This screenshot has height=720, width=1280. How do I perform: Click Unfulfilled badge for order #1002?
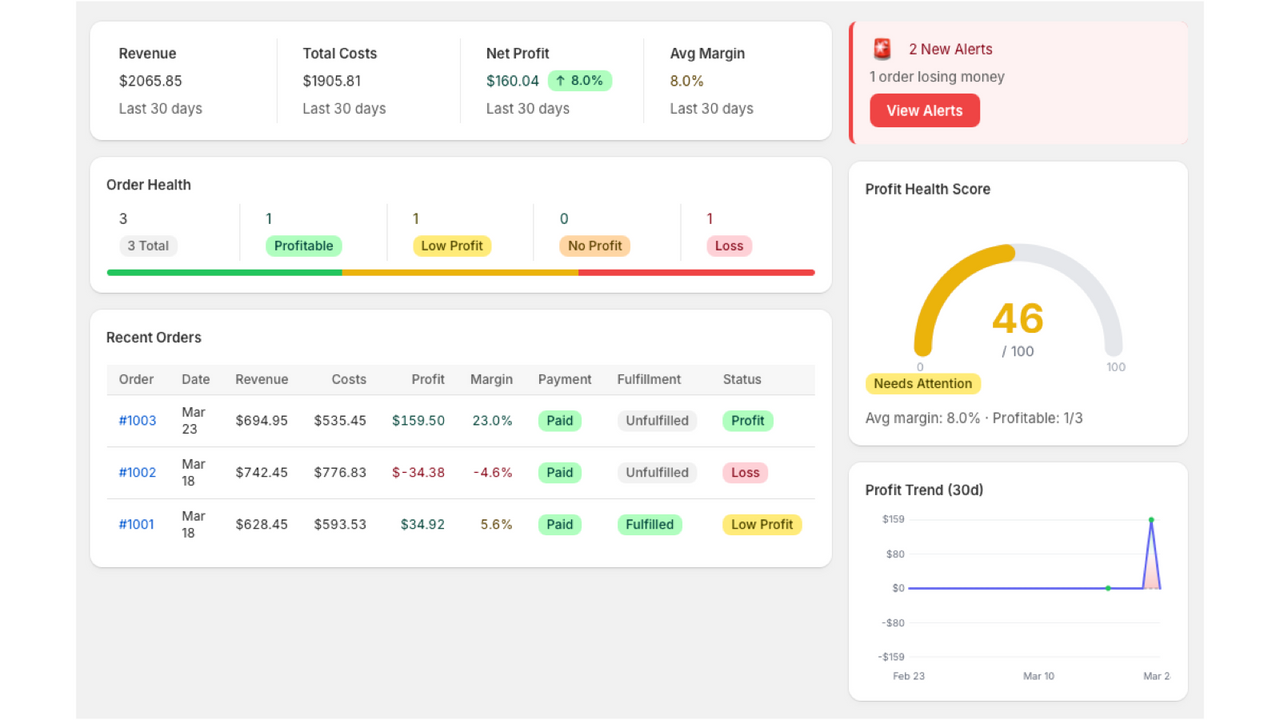(x=657, y=473)
